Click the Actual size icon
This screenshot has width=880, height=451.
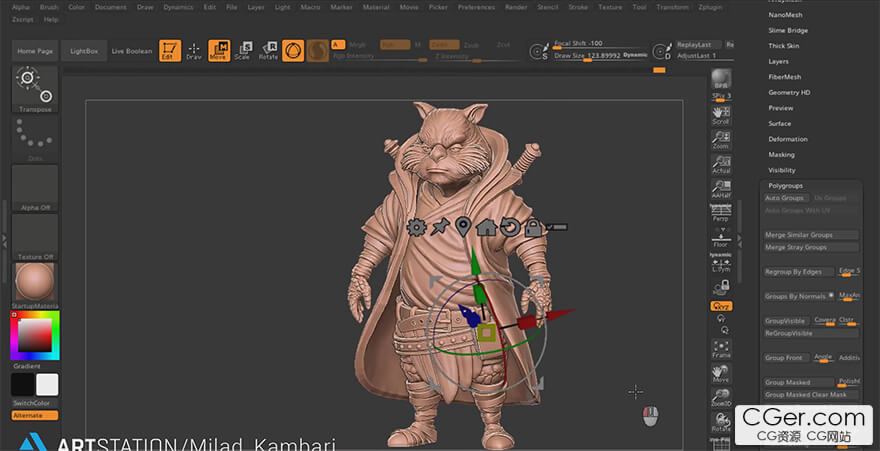tap(721, 164)
